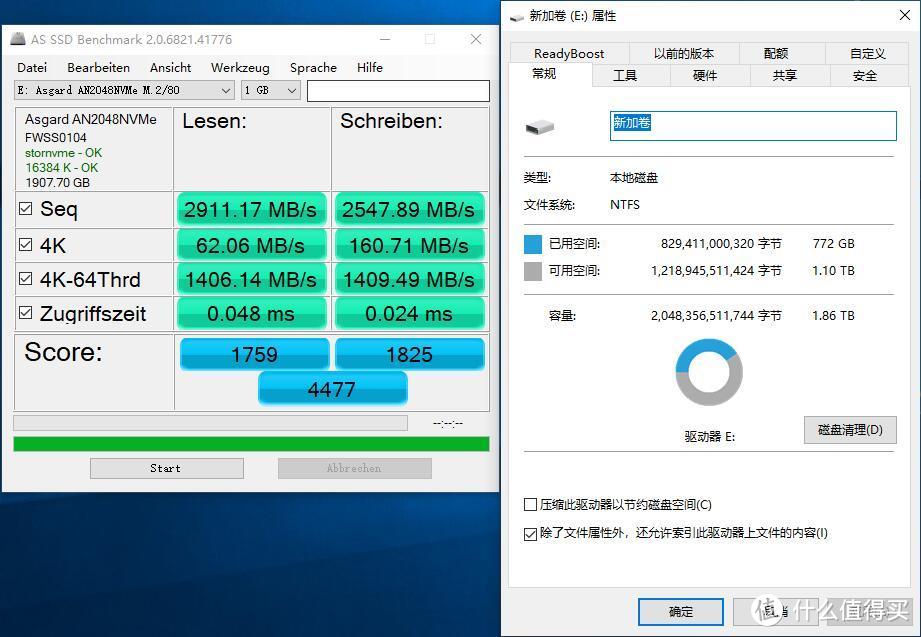The height and width of the screenshot is (637, 921).
Task: Click the drive icon in properties title bar
Action: (517, 17)
